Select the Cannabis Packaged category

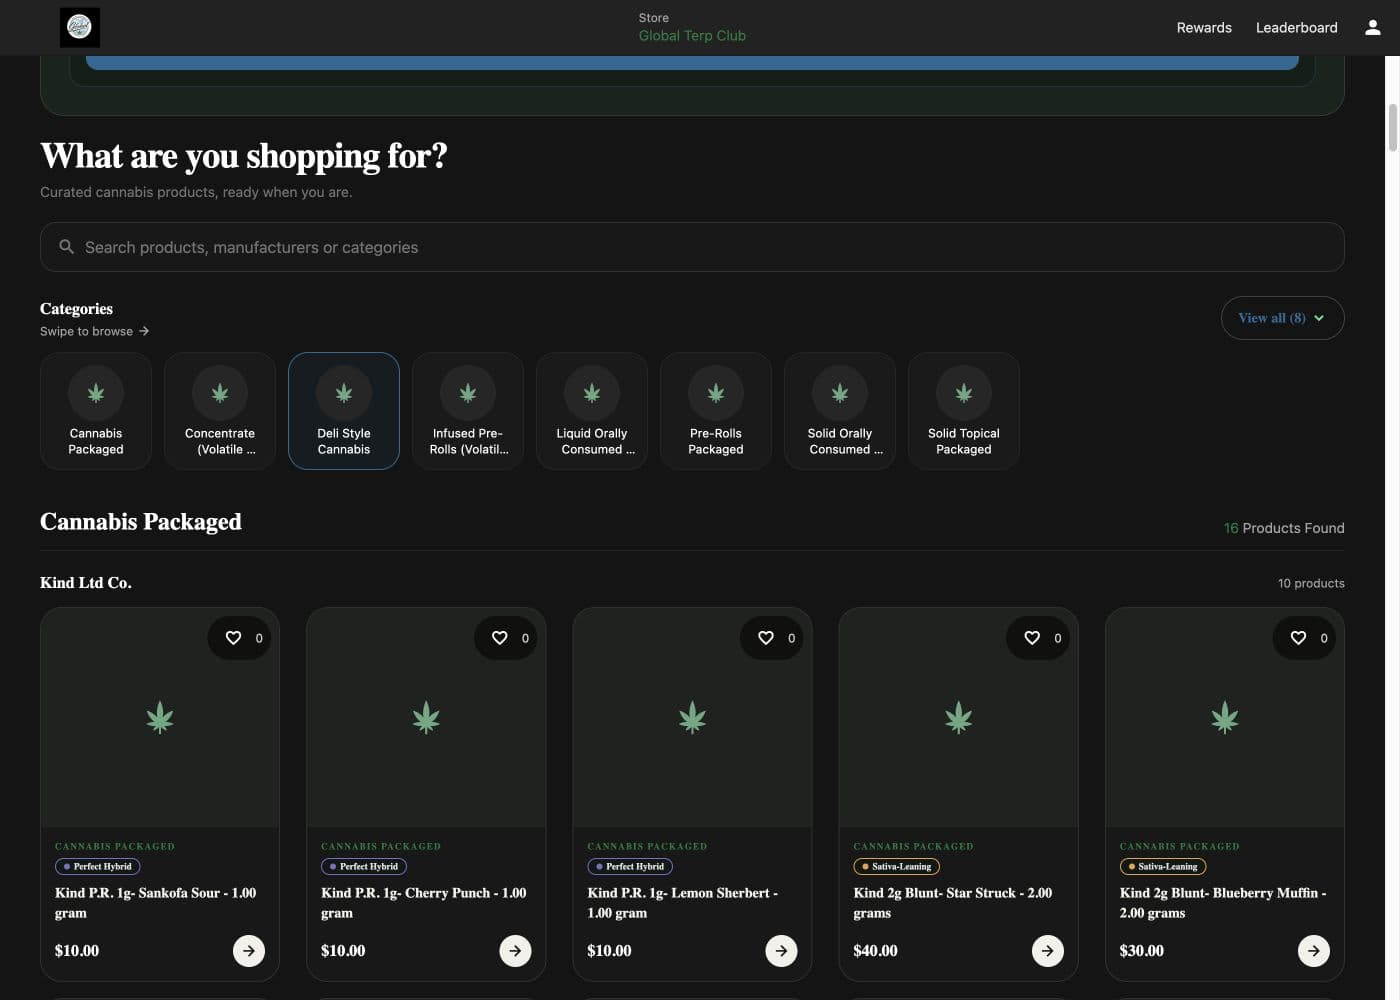pyautogui.click(x=96, y=411)
